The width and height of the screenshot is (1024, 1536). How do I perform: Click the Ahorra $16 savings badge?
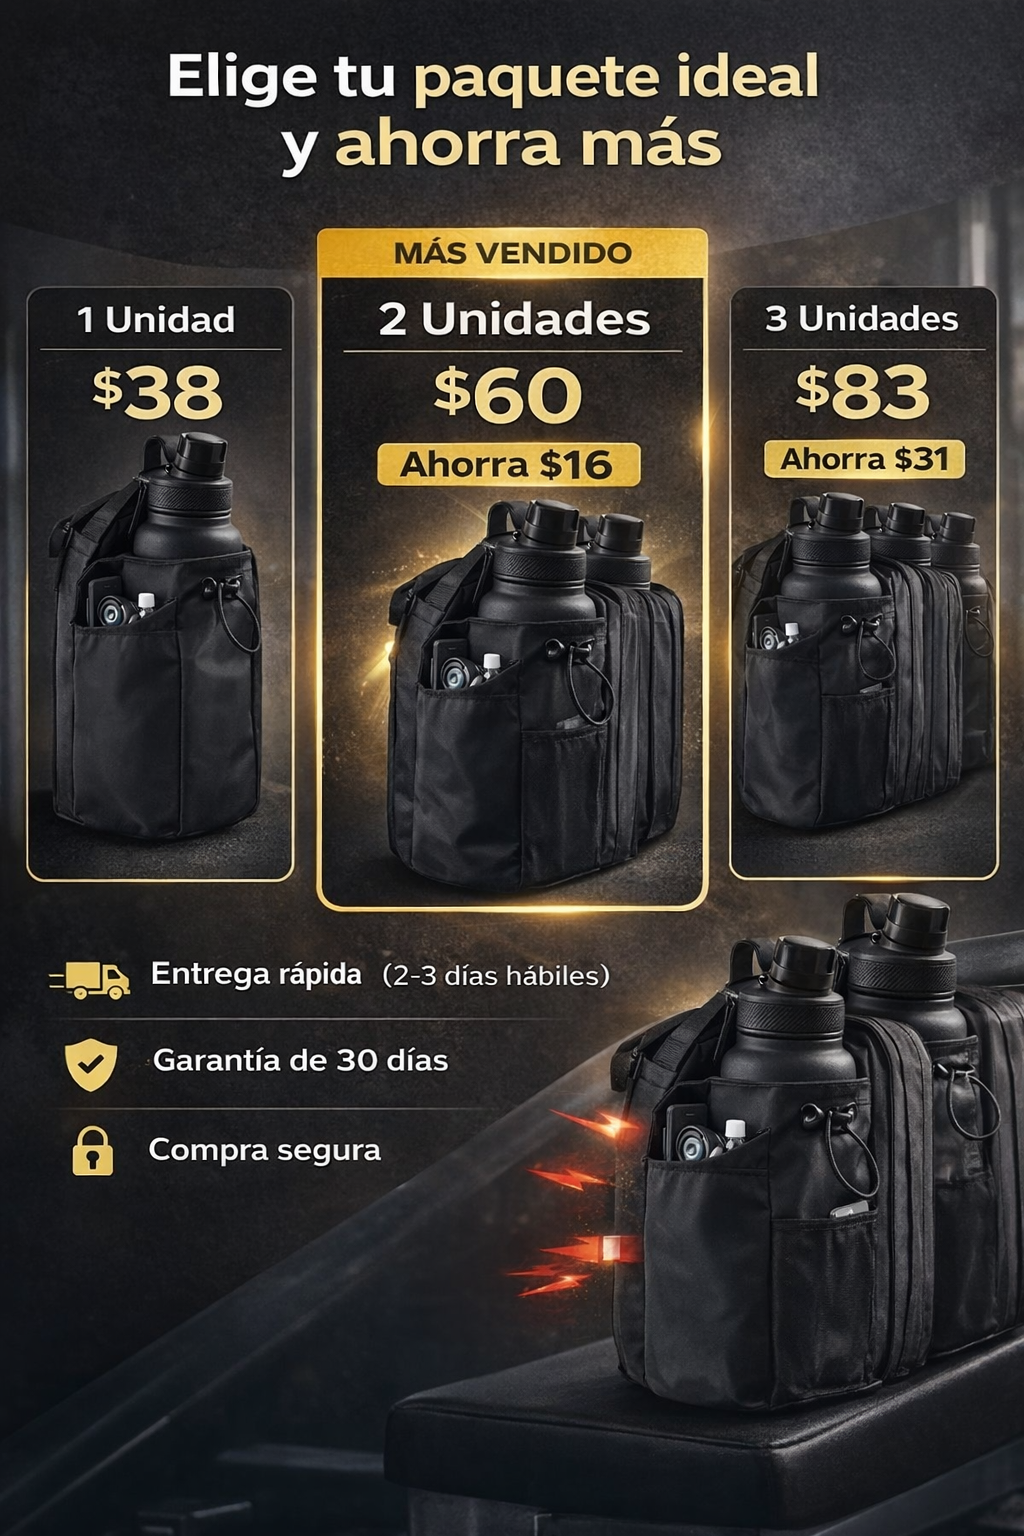click(508, 465)
